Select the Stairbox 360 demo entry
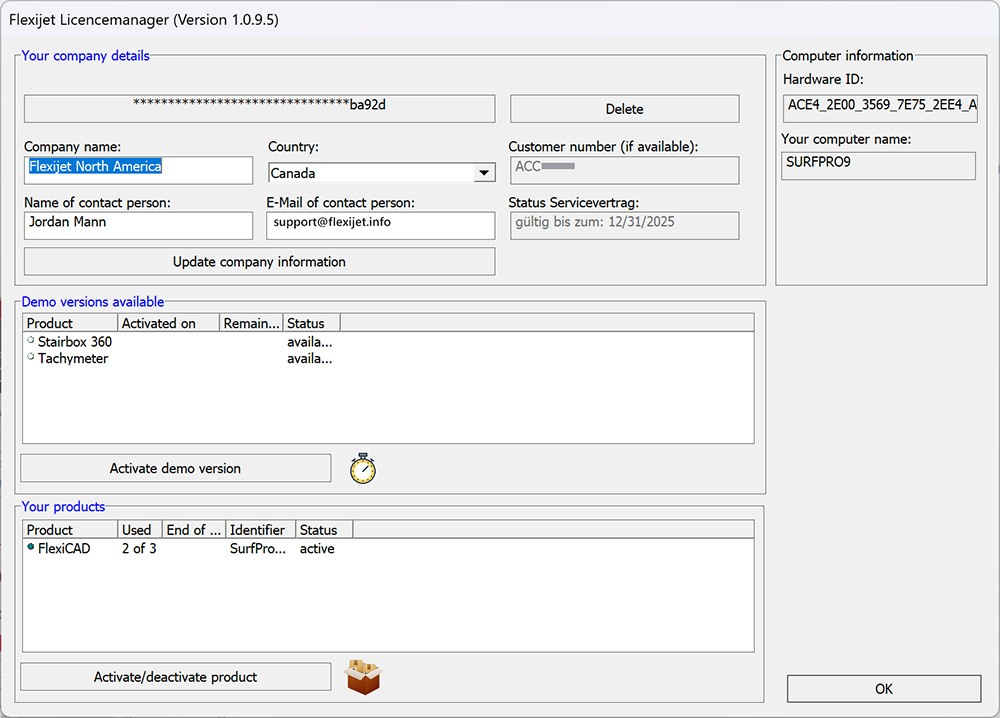The height and width of the screenshot is (718, 1000). [74, 342]
